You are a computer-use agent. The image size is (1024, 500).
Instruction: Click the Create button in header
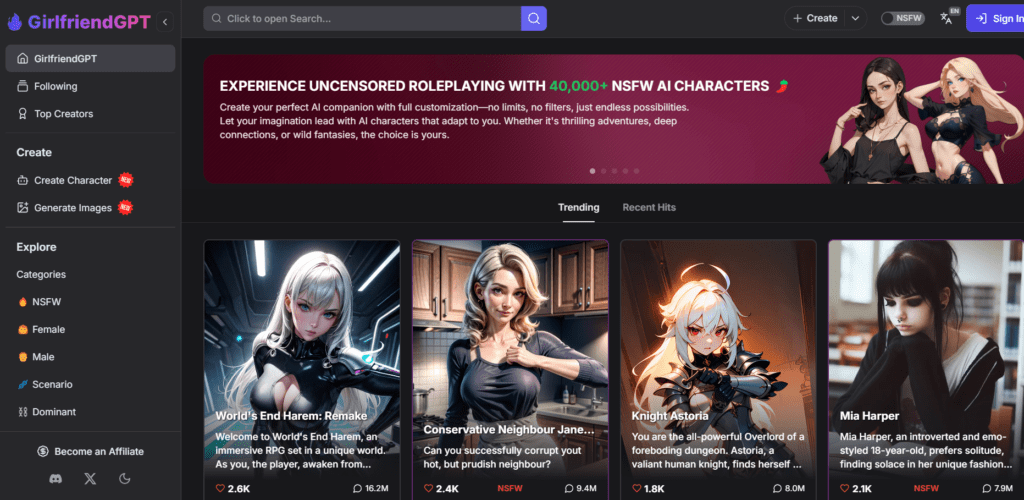tap(814, 18)
